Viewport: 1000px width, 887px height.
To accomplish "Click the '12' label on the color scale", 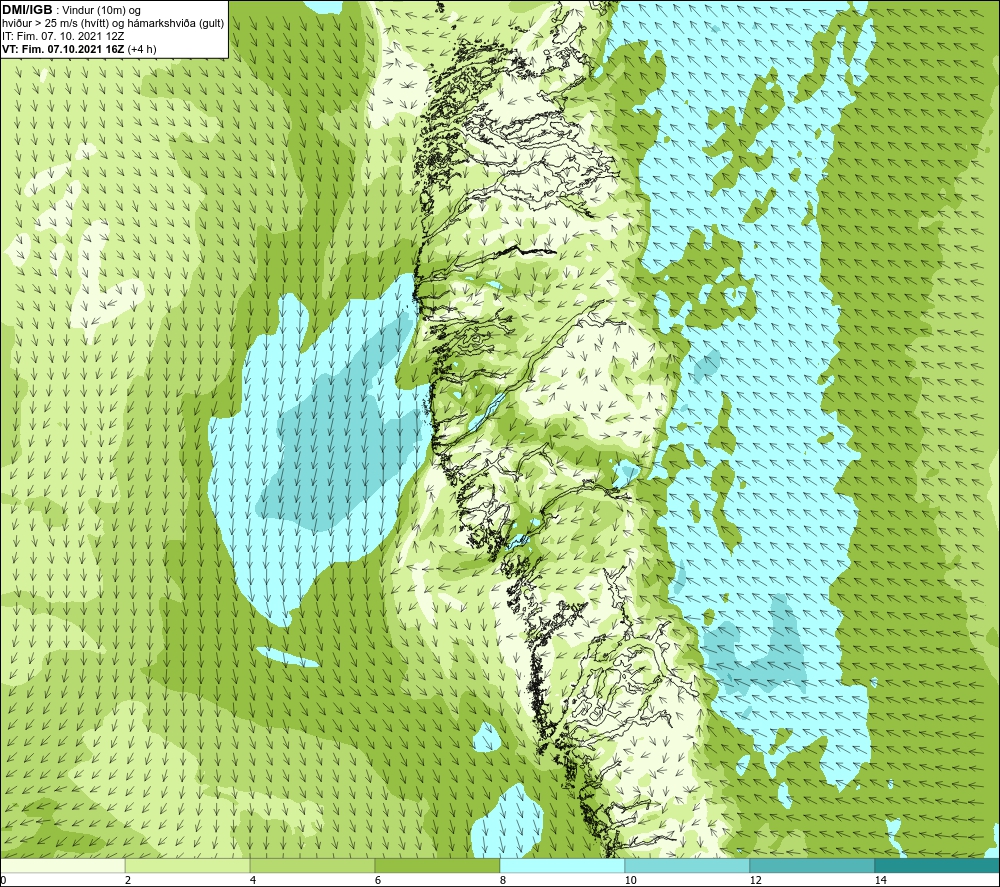I will [756, 880].
